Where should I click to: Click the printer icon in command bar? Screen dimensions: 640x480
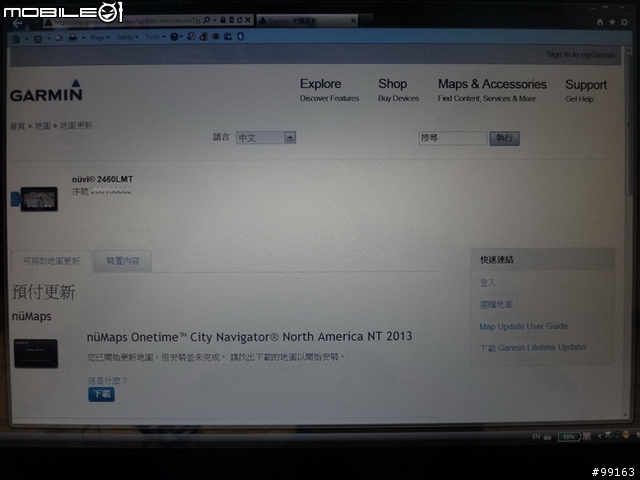coord(73,38)
